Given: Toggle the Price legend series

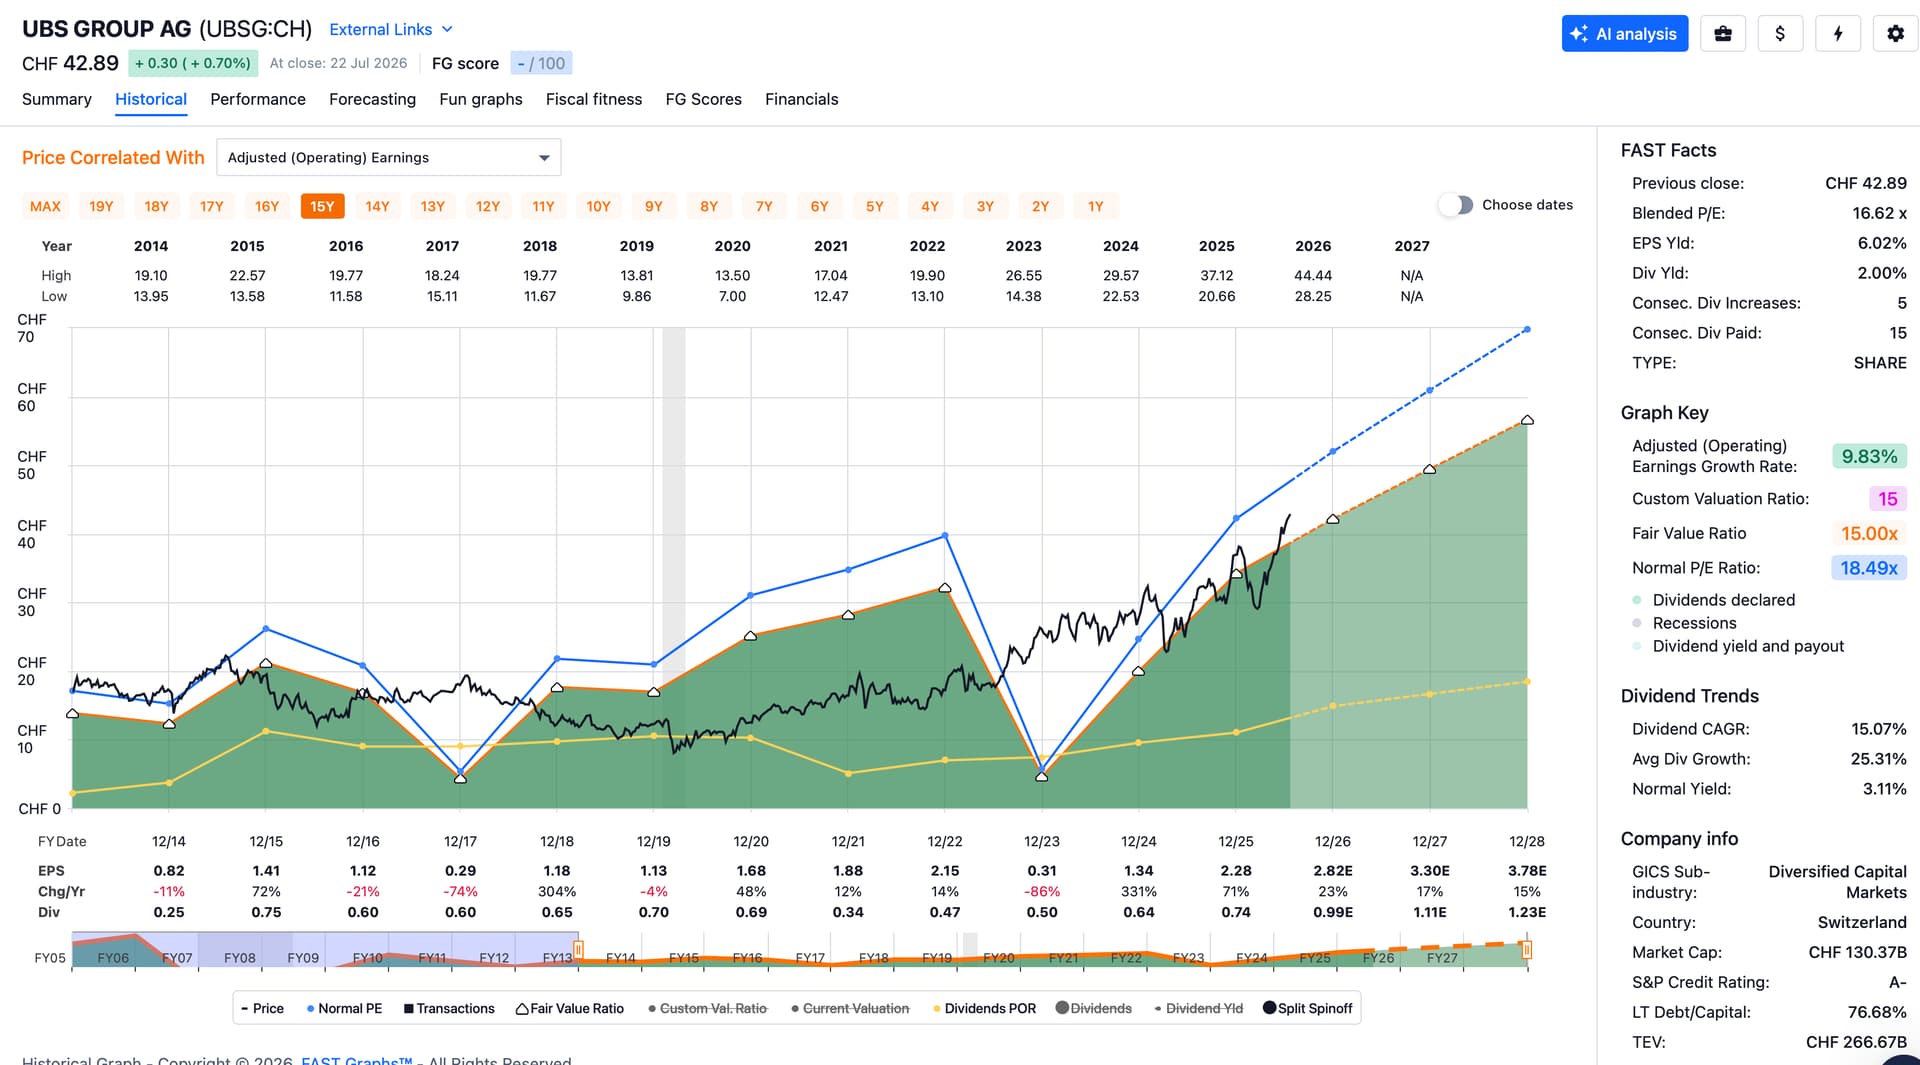Looking at the screenshot, I should pos(263,1008).
